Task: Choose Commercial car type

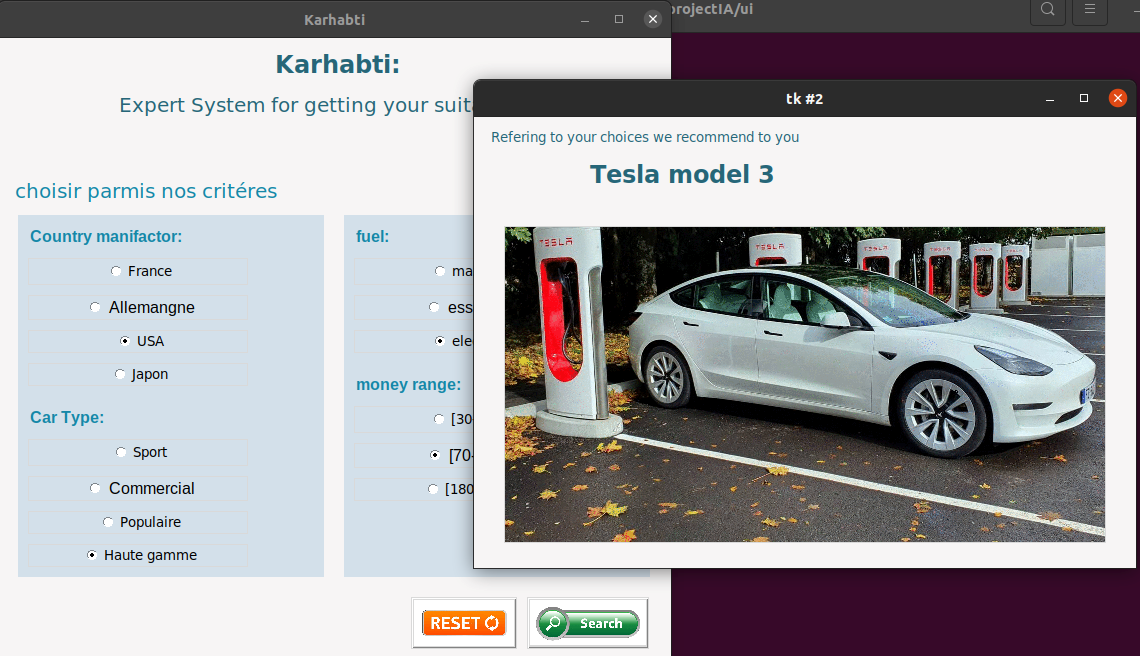Action: (138, 488)
